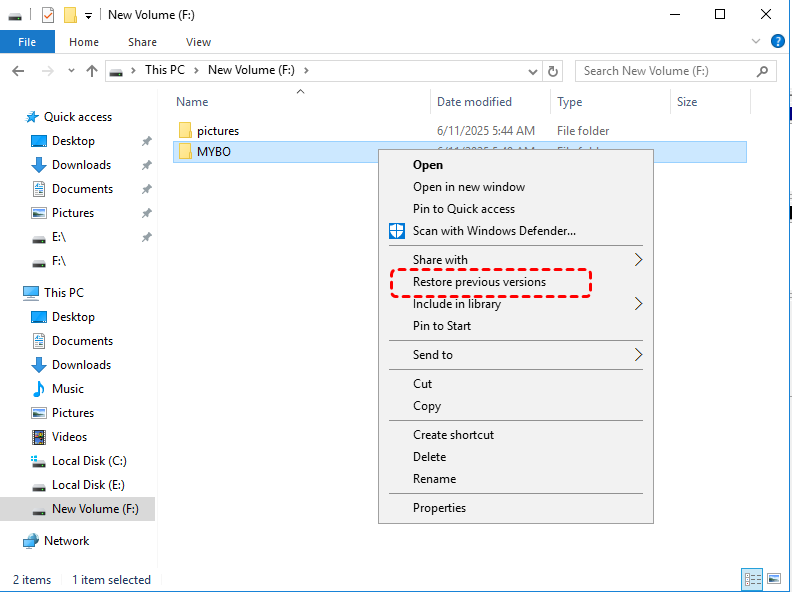Screen dimensions: 792x592
Task: Click the Back arrow navigation icon
Action: 18,71
